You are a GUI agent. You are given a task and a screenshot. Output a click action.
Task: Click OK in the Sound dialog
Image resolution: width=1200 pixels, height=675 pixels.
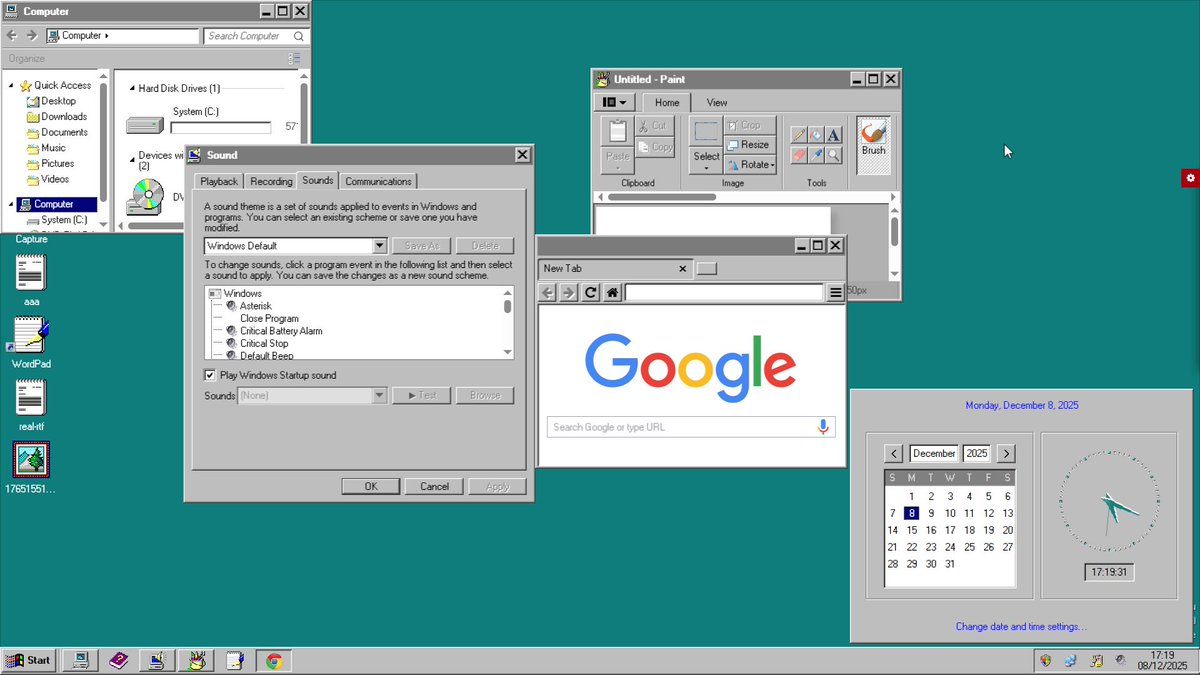(x=370, y=486)
